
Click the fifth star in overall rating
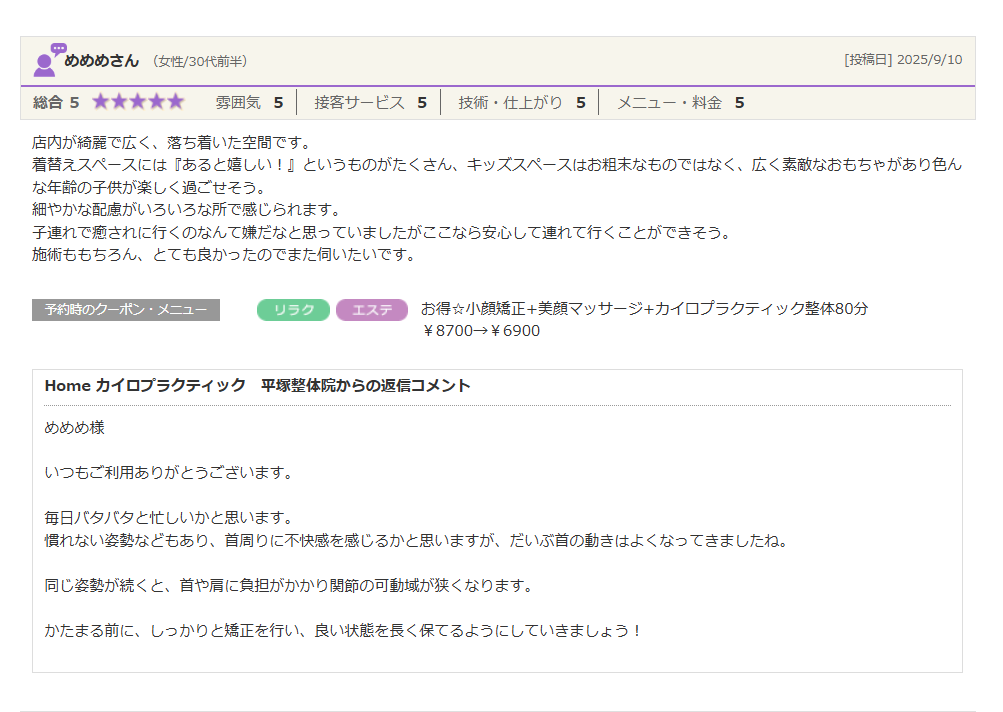176,102
